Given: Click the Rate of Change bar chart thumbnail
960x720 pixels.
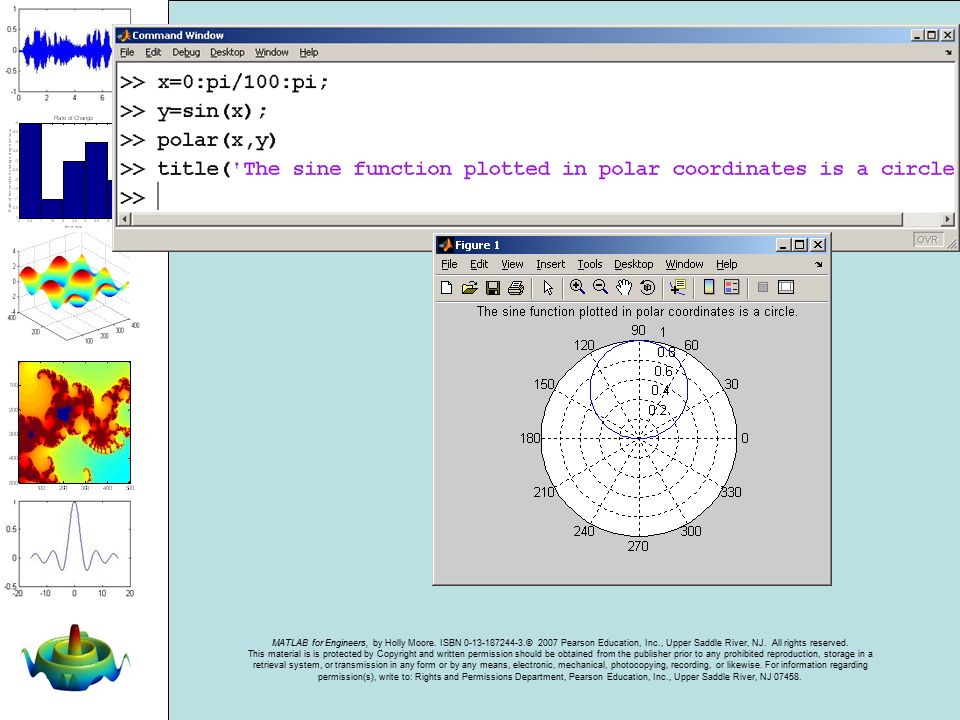Looking at the screenshot, I should click(64, 170).
